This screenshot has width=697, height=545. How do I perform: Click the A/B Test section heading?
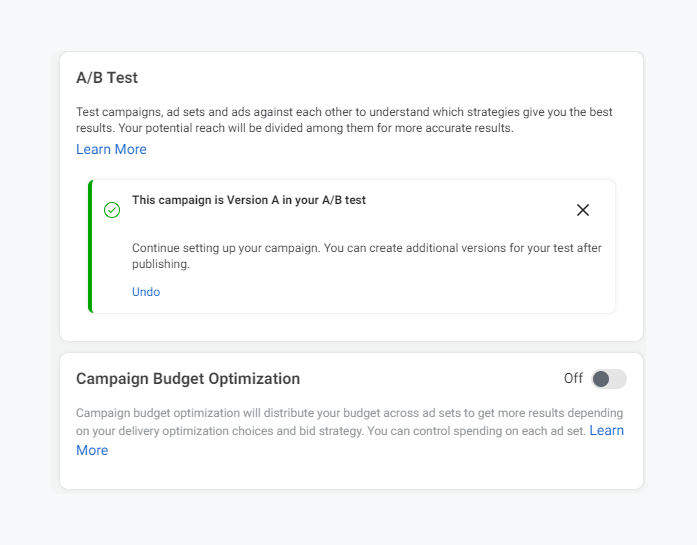pos(107,77)
